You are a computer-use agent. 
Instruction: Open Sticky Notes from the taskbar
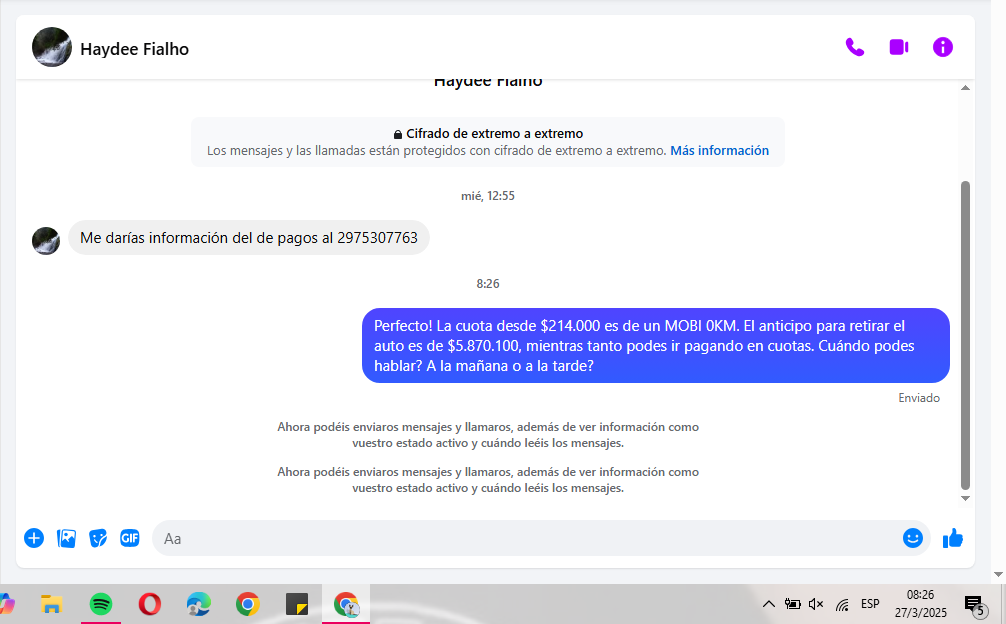[x=297, y=604]
